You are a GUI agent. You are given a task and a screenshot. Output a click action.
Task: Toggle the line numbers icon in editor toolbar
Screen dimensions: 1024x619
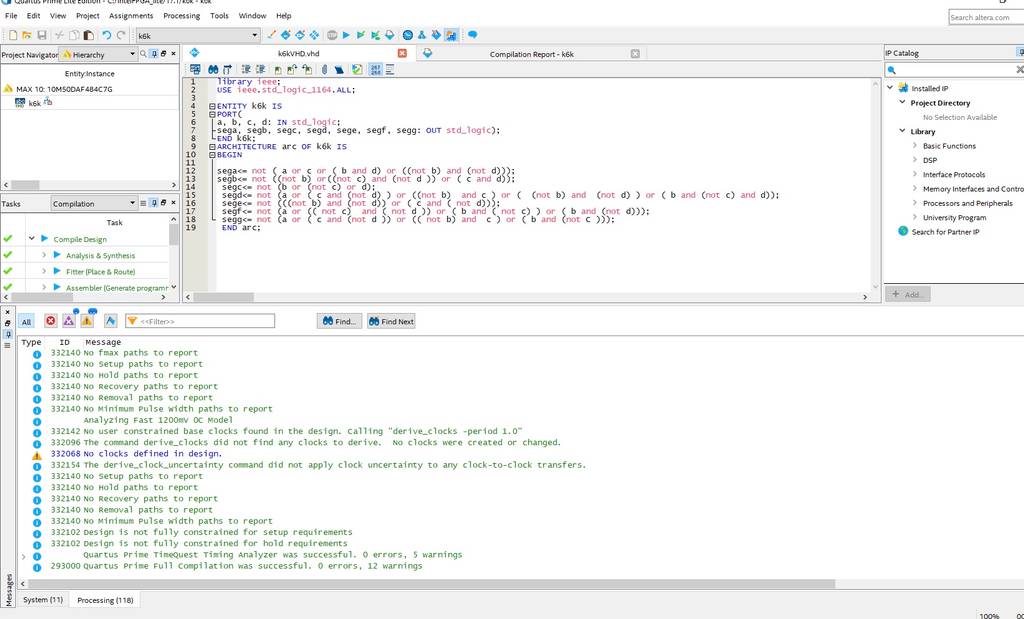pos(376,69)
